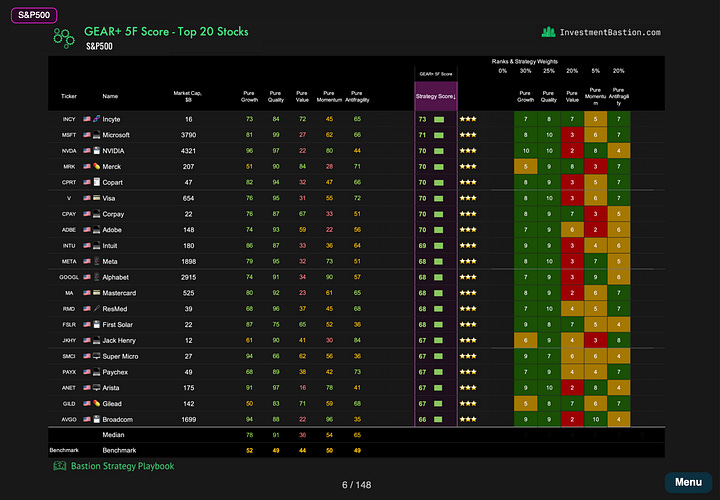Click the Intuit company name
This screenshot has width=720, height=500.
coord(110,246)
